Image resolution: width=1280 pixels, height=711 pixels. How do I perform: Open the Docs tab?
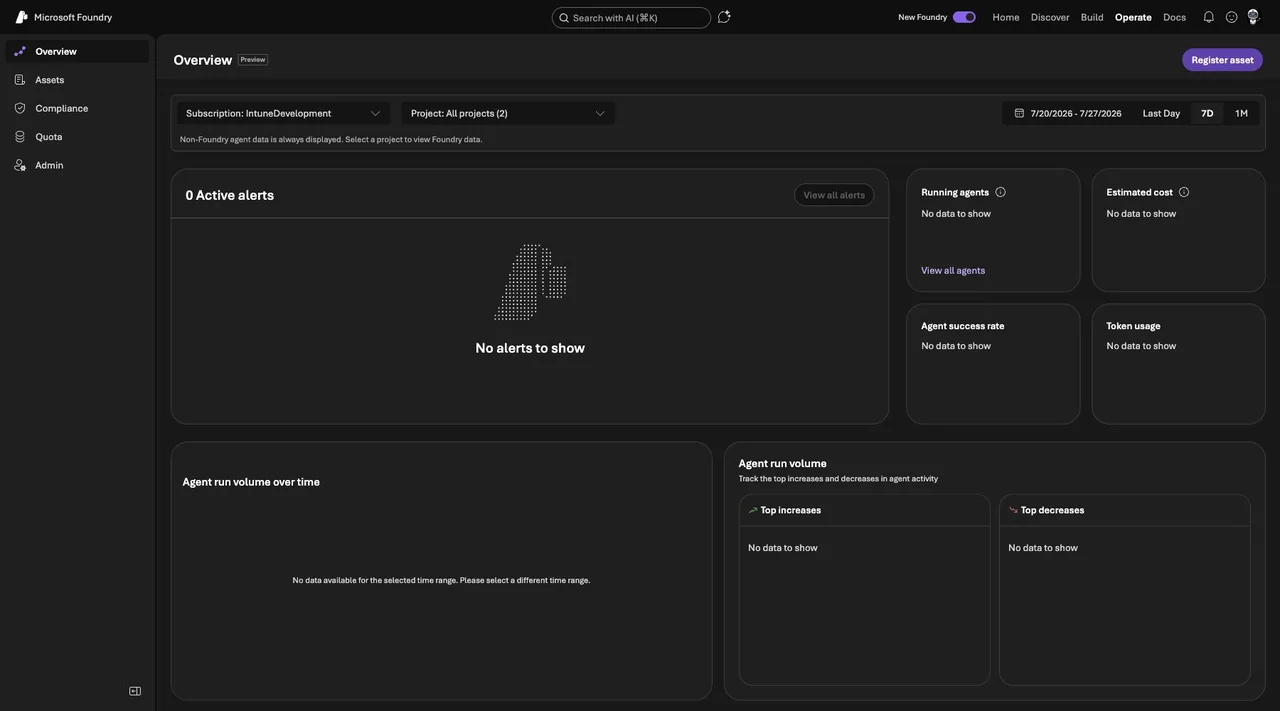point(1174,17)
